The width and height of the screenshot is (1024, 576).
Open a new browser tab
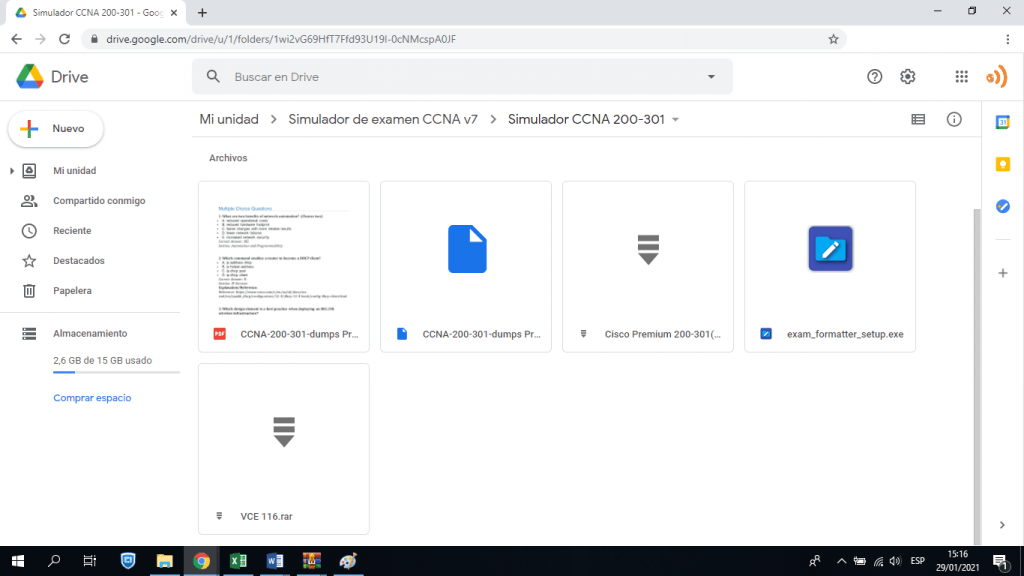pos(202,12)
